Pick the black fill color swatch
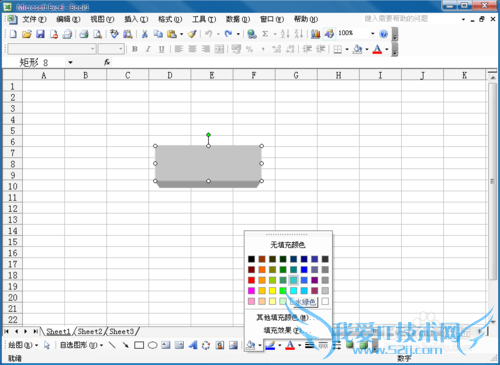The width and height of the screenshot is (500, 365). point(252,259)
